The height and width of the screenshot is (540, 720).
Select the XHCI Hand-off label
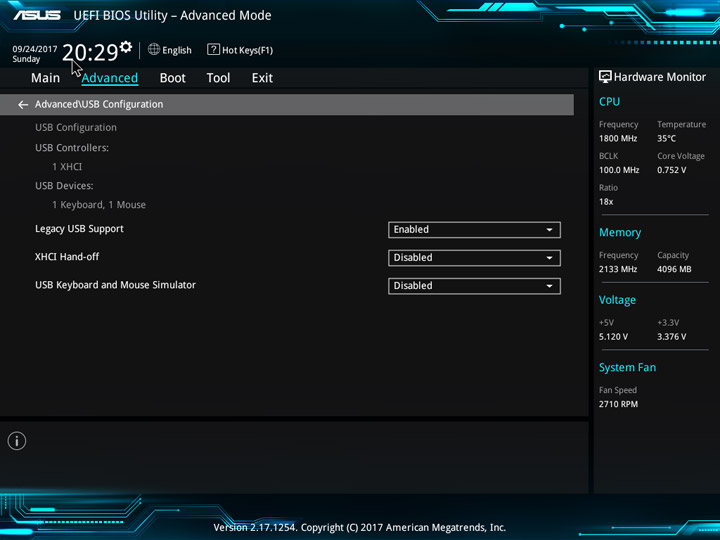(x=67, y=257)
